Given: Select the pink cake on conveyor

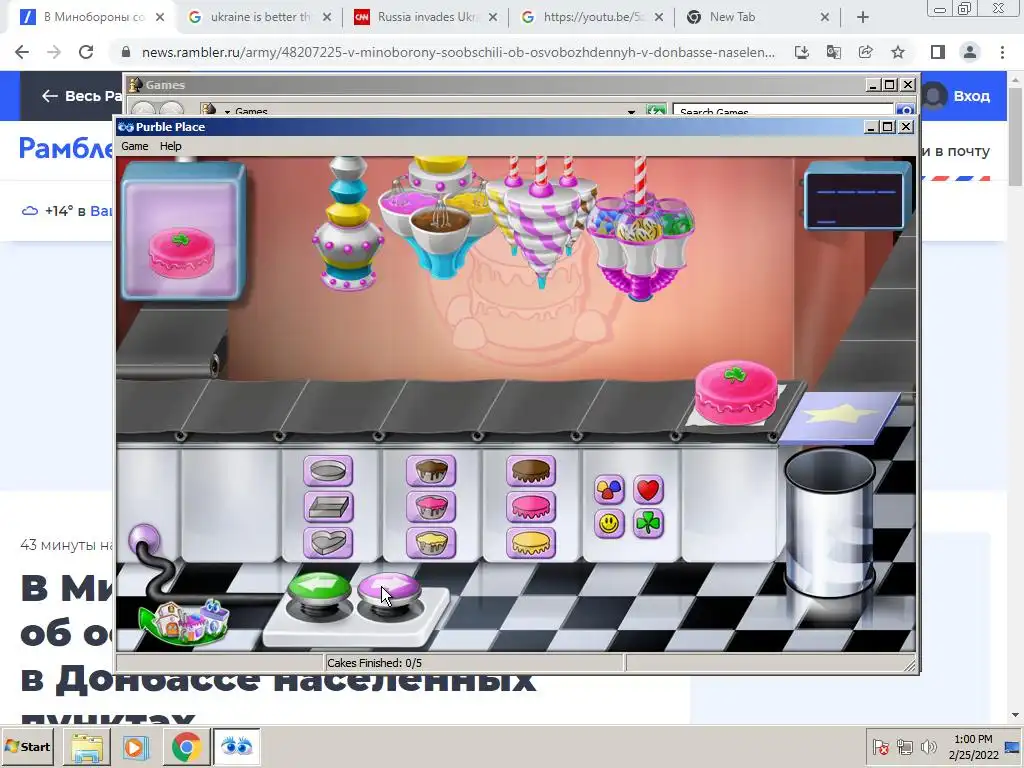Looking at the screenshot, I should click(736, 392).
